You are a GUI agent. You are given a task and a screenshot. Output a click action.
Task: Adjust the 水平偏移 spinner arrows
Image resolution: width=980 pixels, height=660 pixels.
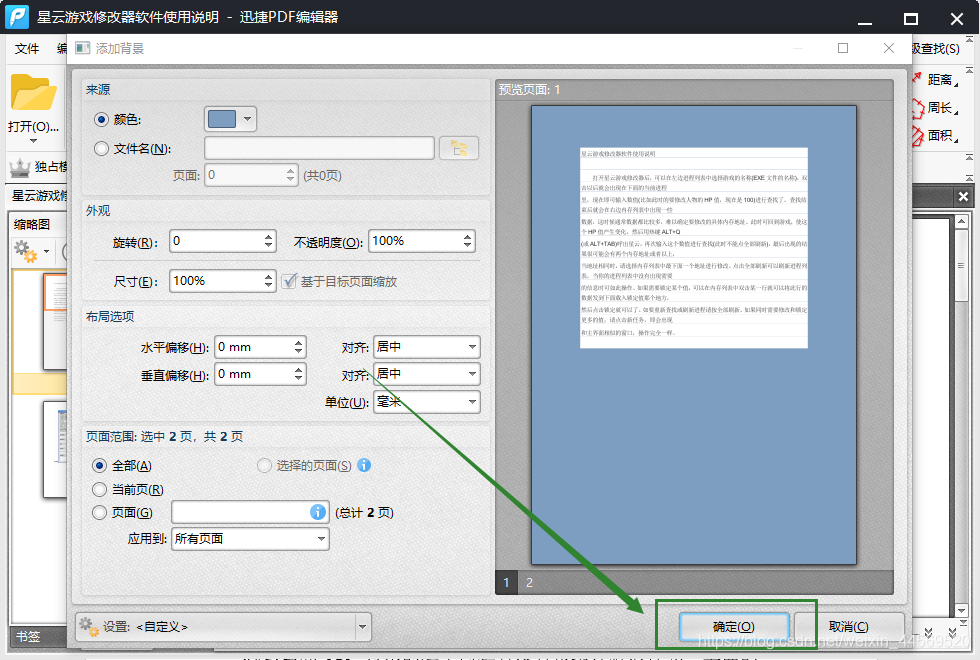click(299, 347)
